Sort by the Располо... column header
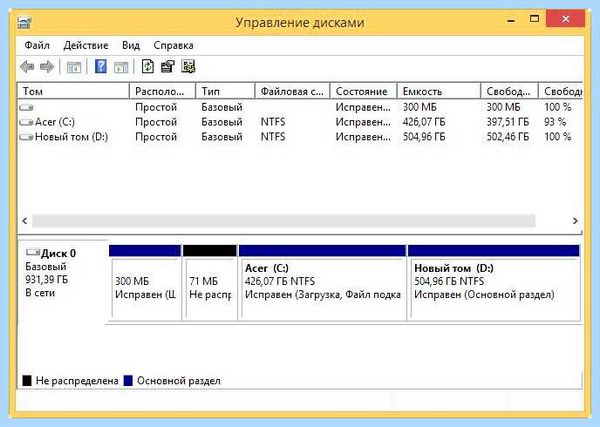This screenshot has width=600, height=427. (163, 91)
